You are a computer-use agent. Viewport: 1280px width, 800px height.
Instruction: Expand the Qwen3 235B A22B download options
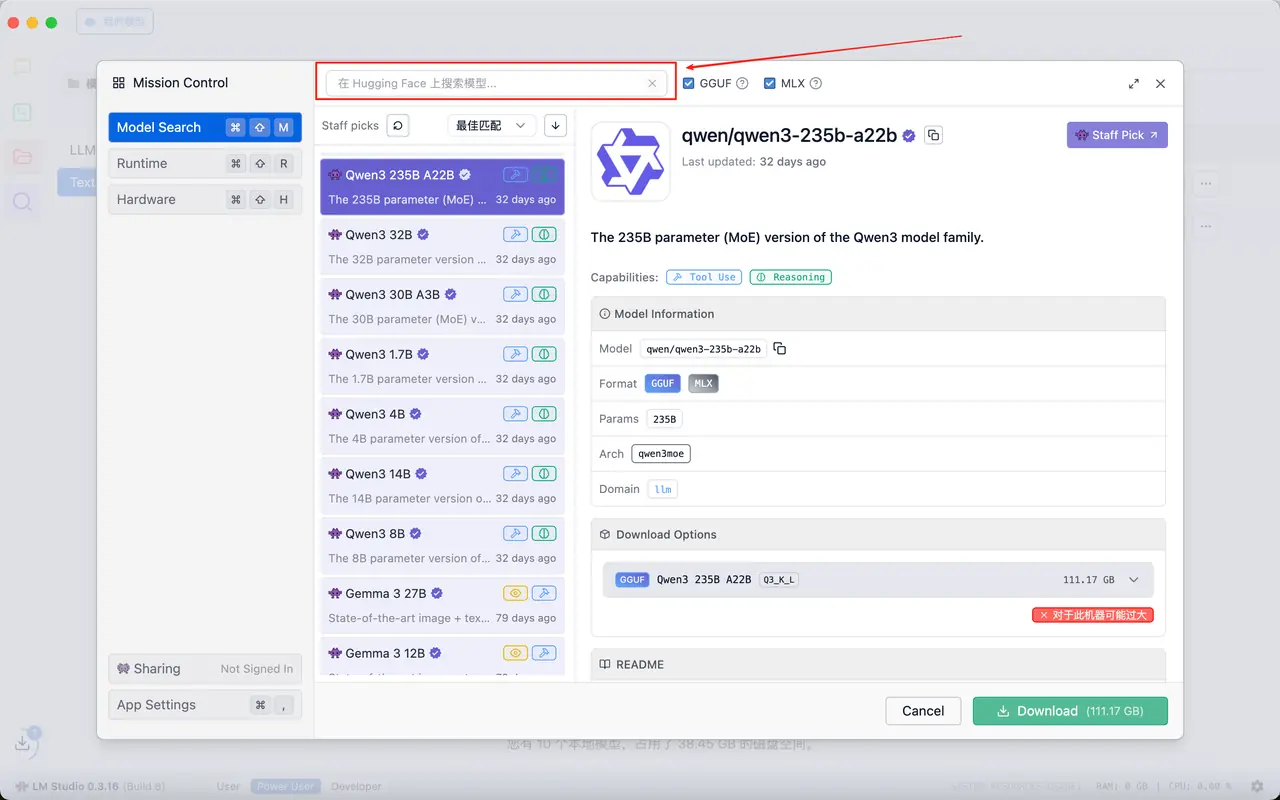[878, 580]
